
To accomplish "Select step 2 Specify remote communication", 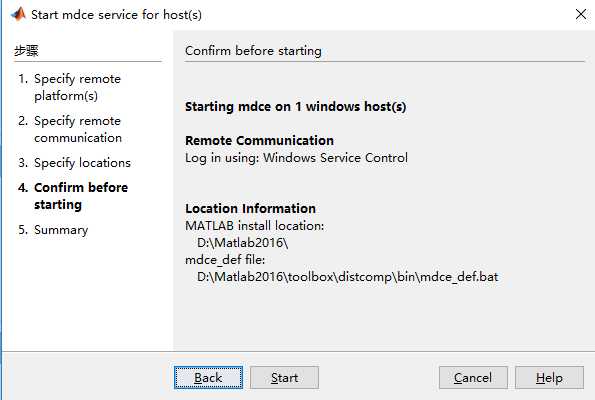I will [70, 129].
